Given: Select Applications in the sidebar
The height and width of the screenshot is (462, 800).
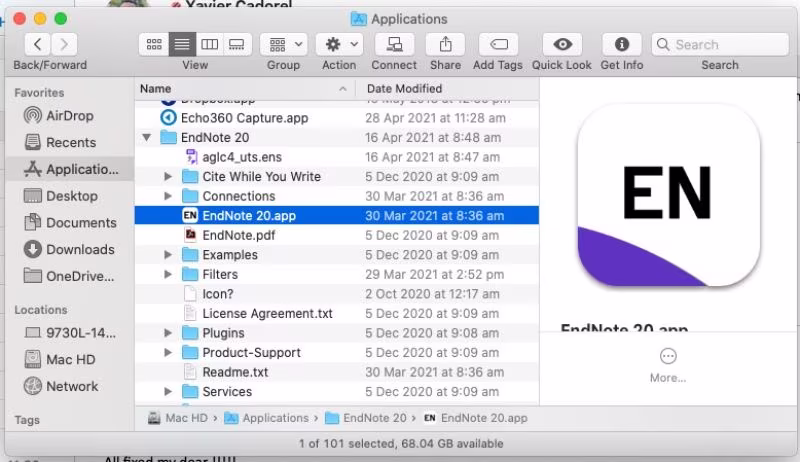Looking at the screenshot, I should [70, 169].
